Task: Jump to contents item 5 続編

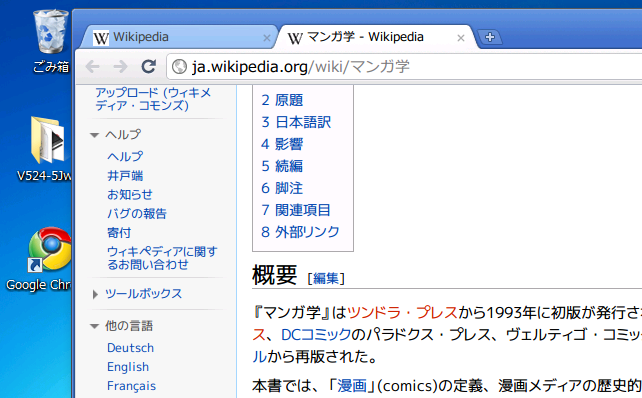Action: click(282, 166)
